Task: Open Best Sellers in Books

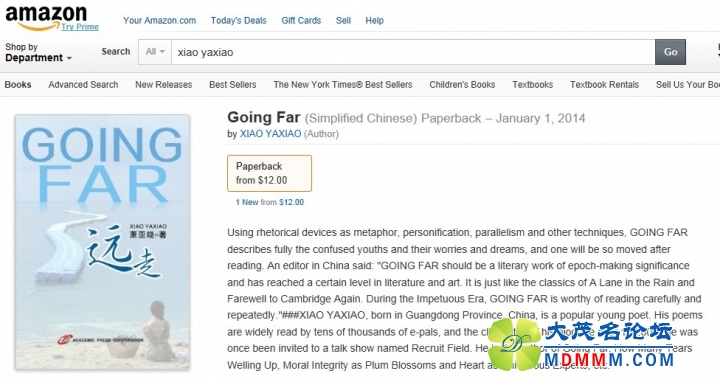Action: tap(232, 84)
